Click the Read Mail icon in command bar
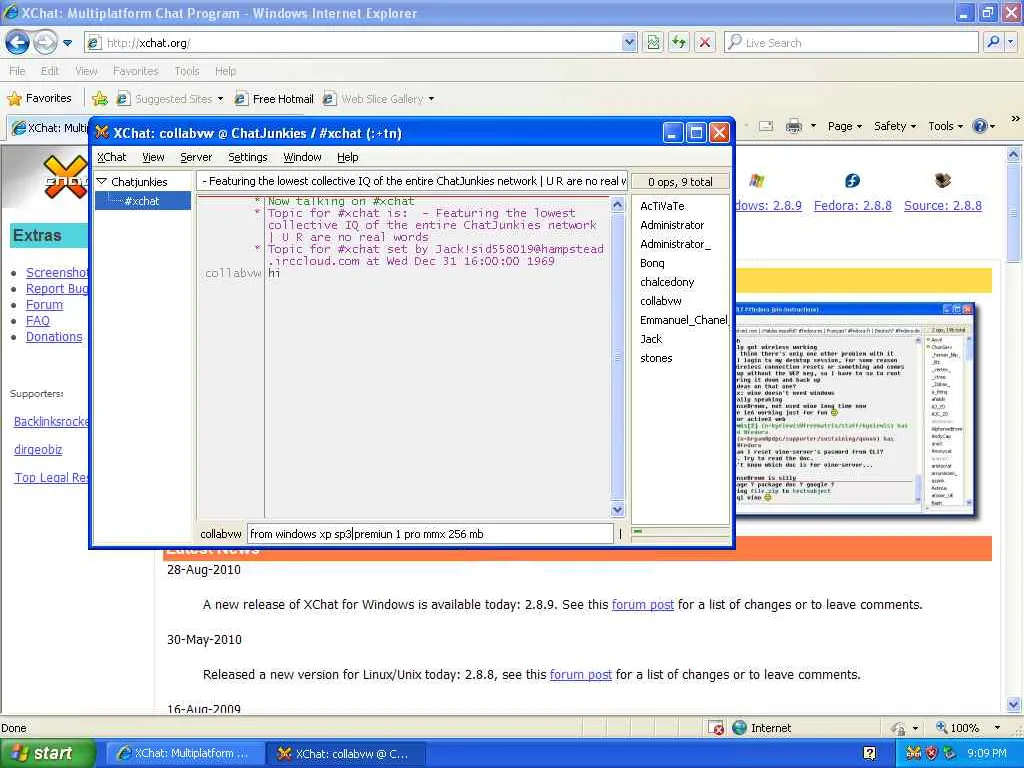 click(766, 126)
